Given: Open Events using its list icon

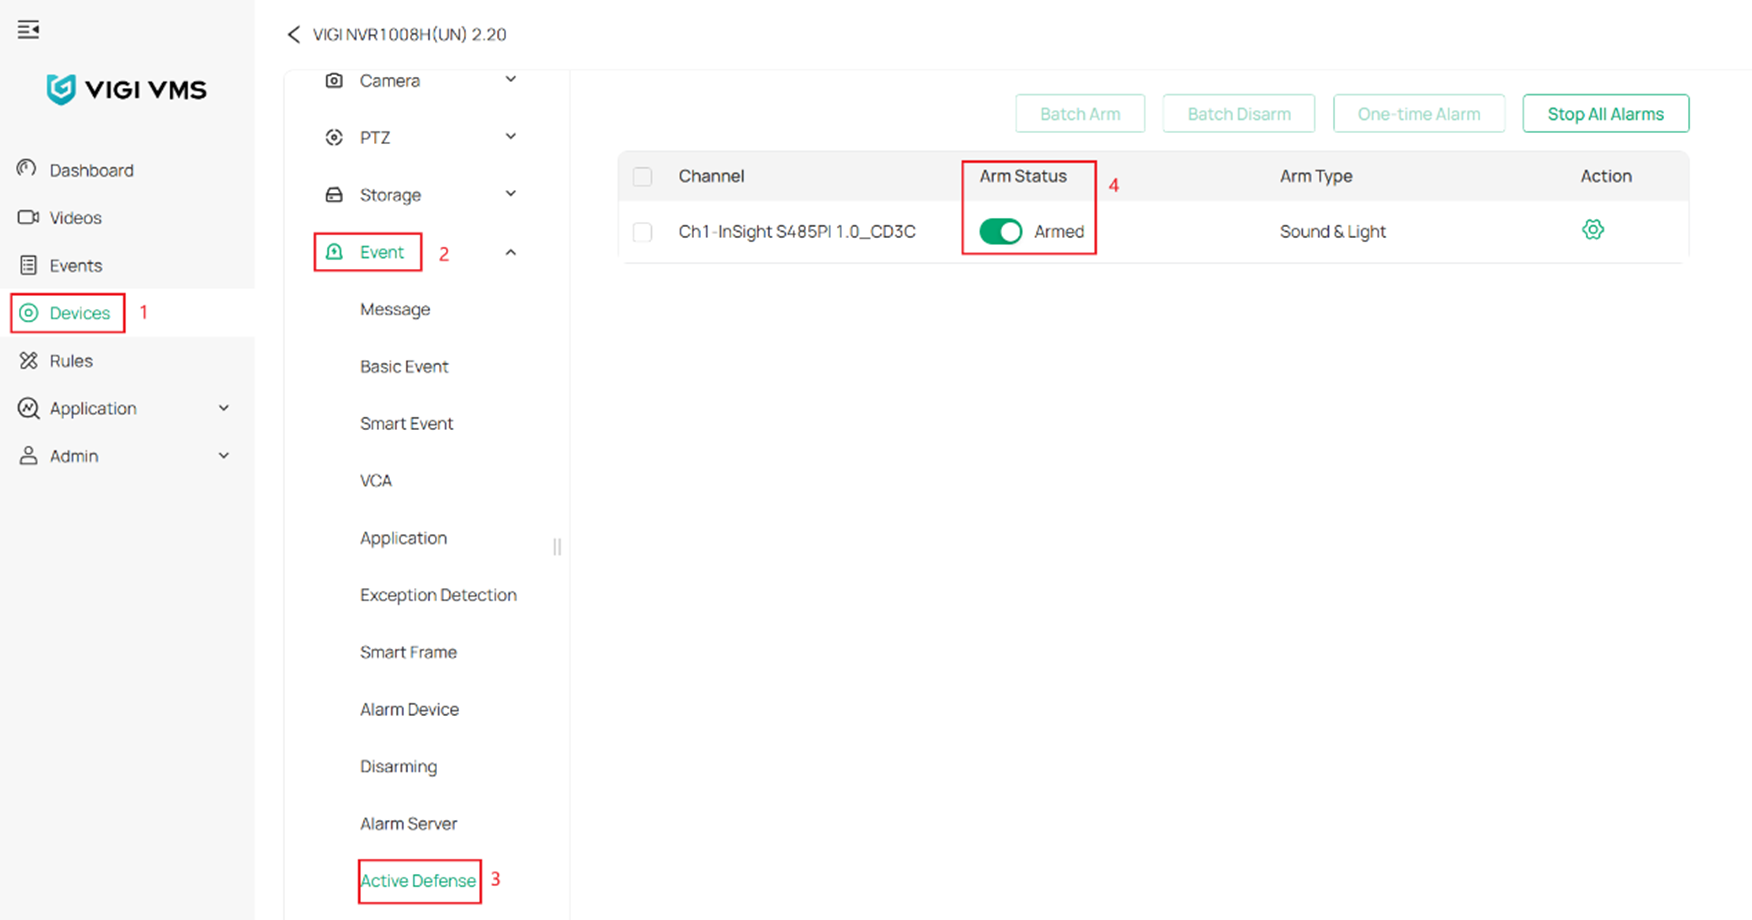Looking at the screenshot, I should (27, 265).
